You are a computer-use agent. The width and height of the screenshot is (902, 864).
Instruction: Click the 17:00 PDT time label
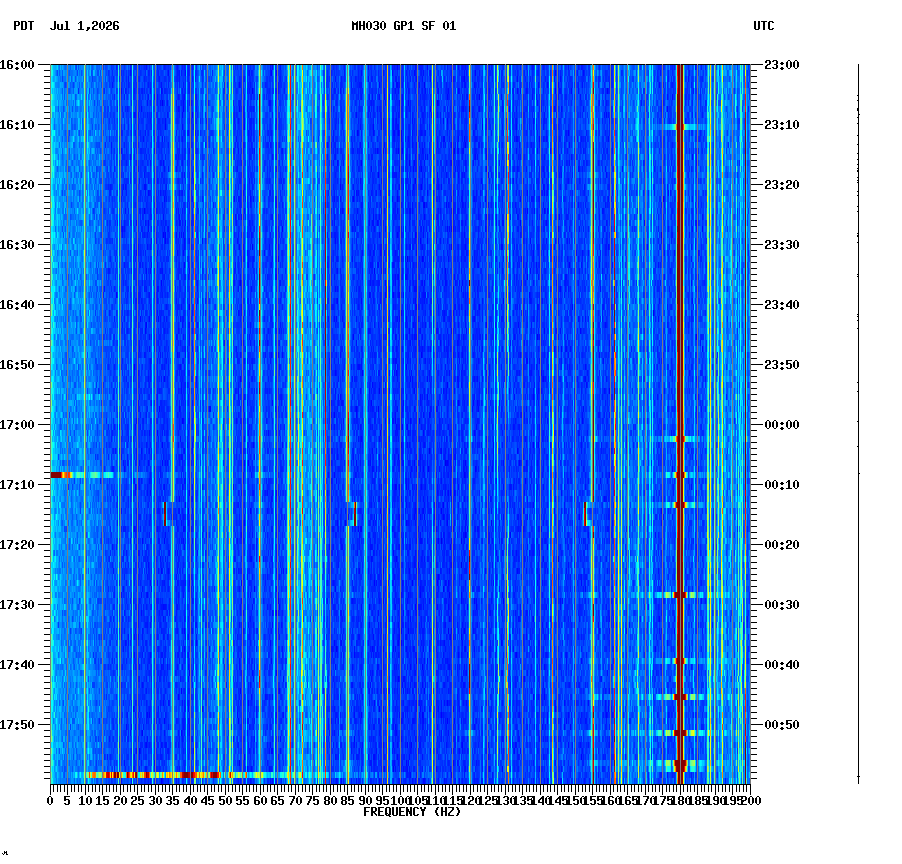[17, 425]
